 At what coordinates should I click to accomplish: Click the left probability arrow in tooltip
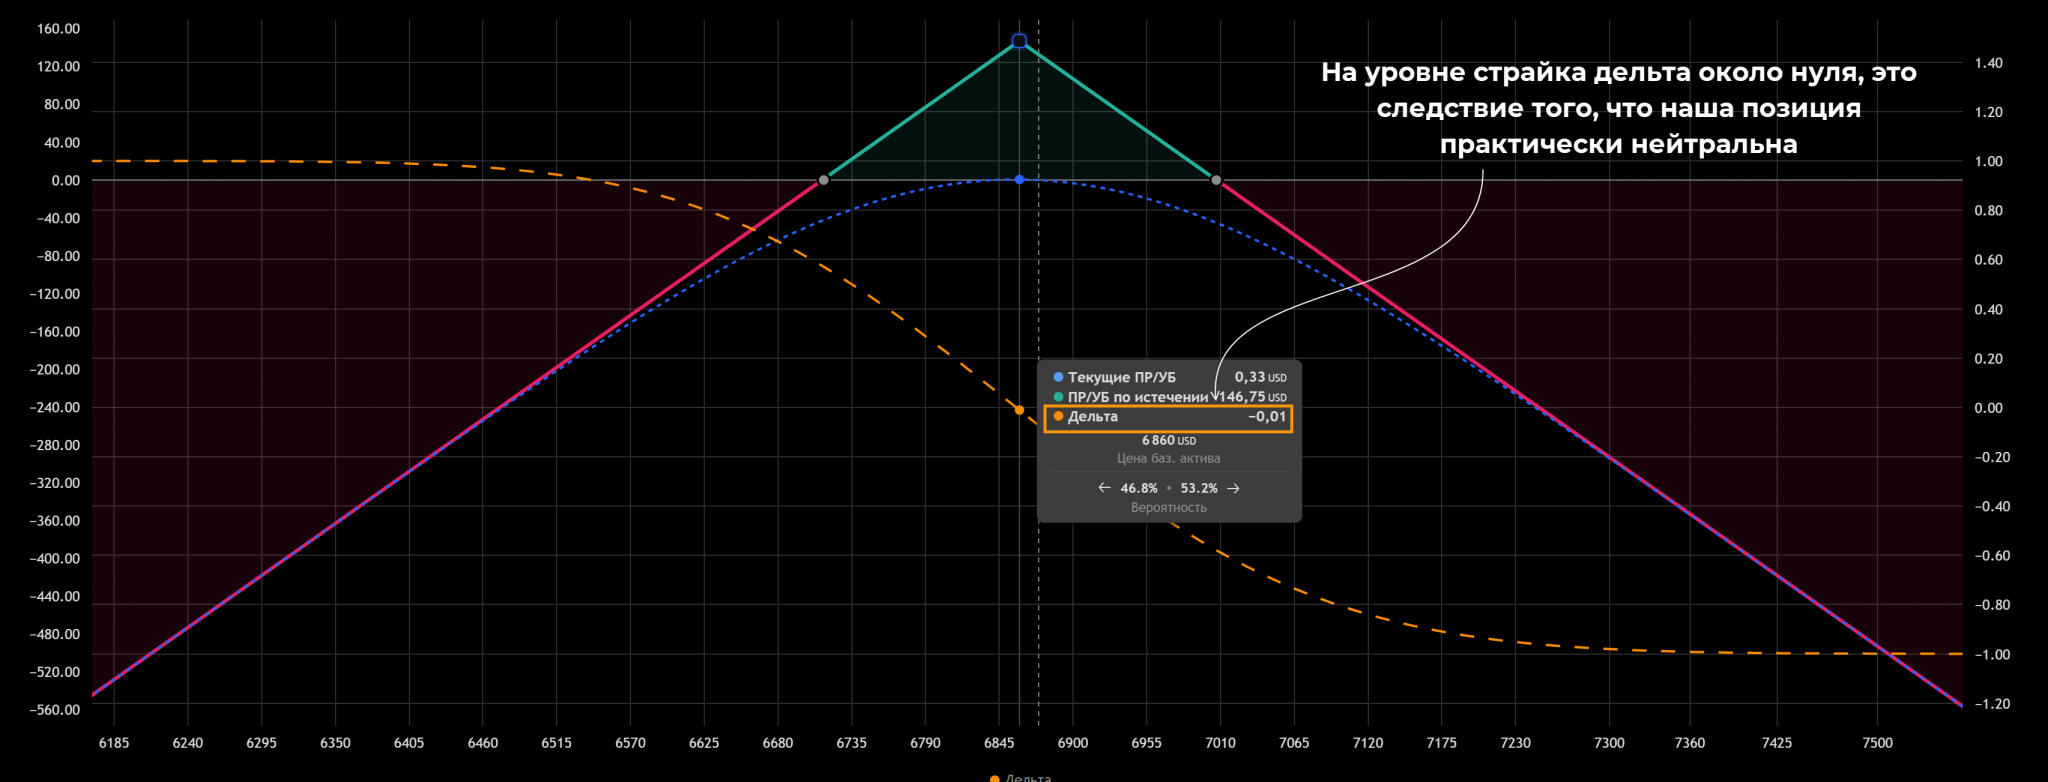1104,488
